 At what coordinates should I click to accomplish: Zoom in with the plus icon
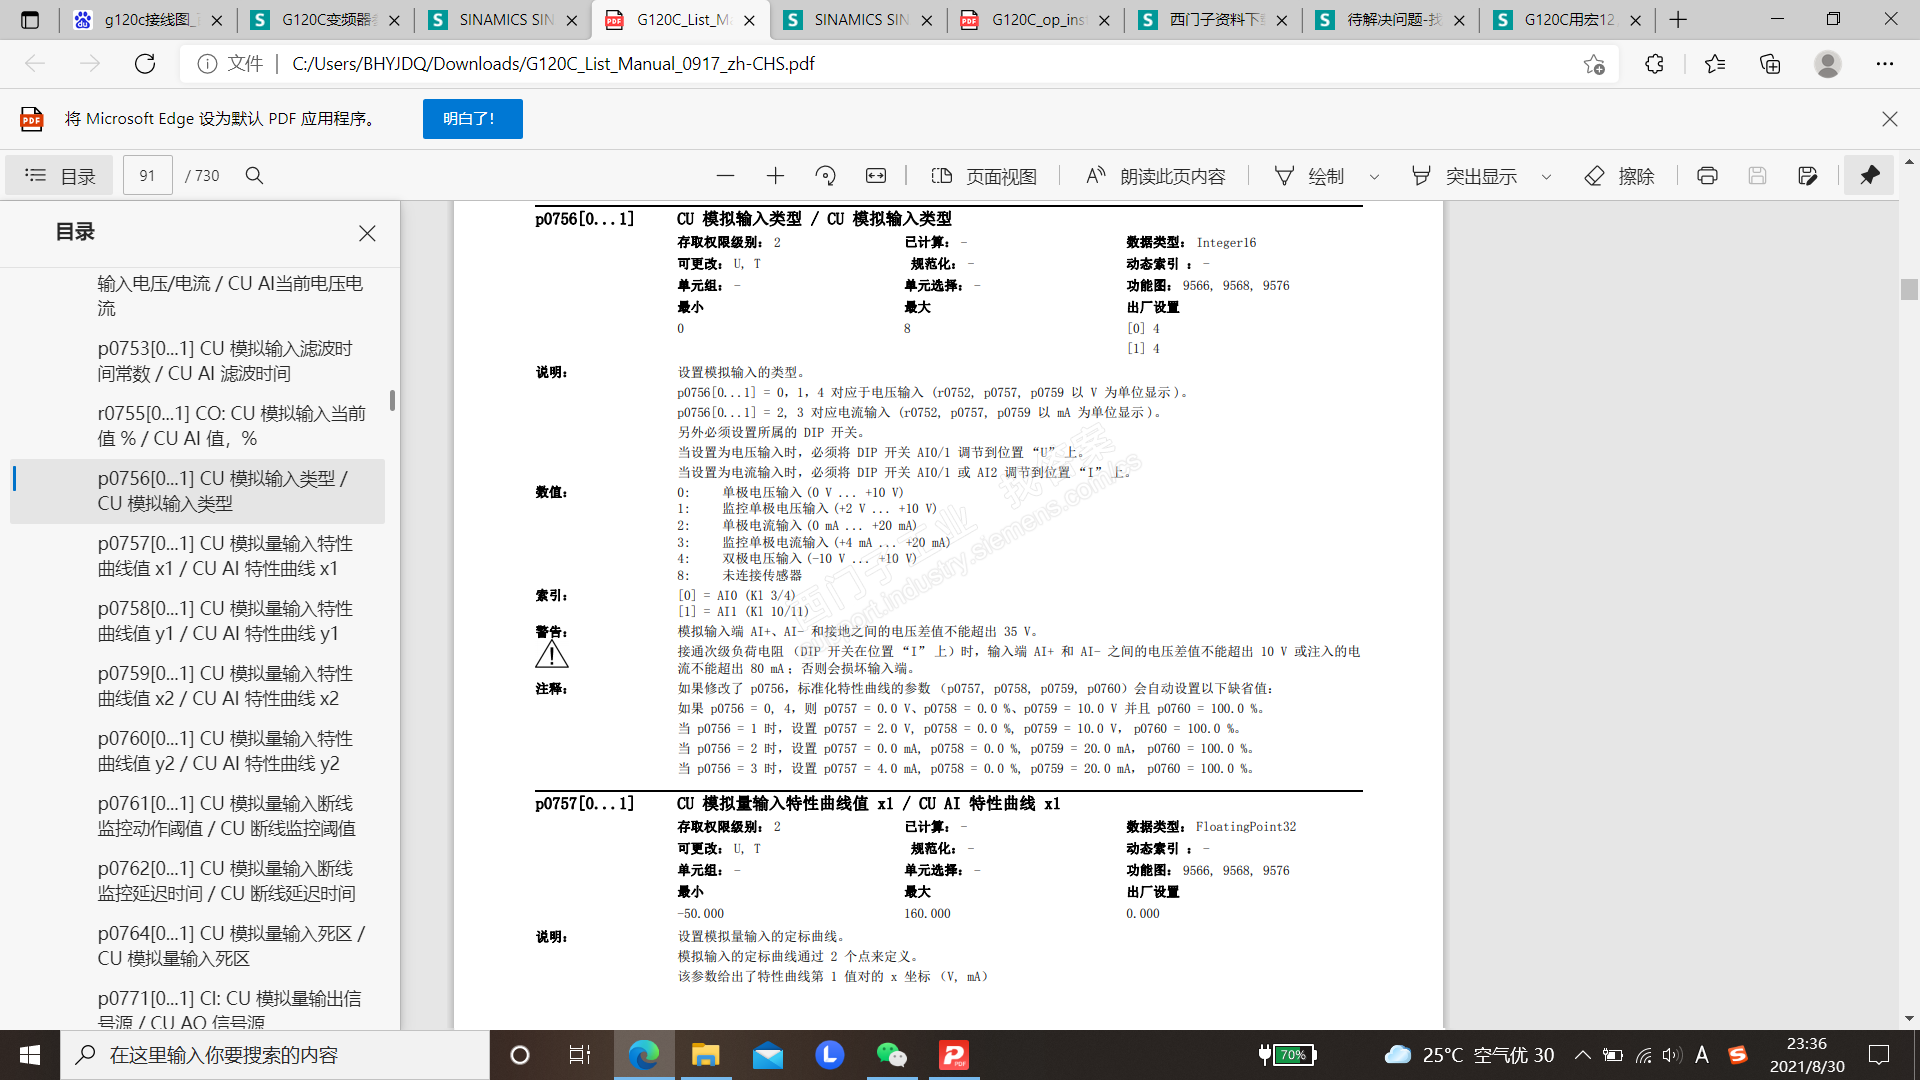click(775, 176)
